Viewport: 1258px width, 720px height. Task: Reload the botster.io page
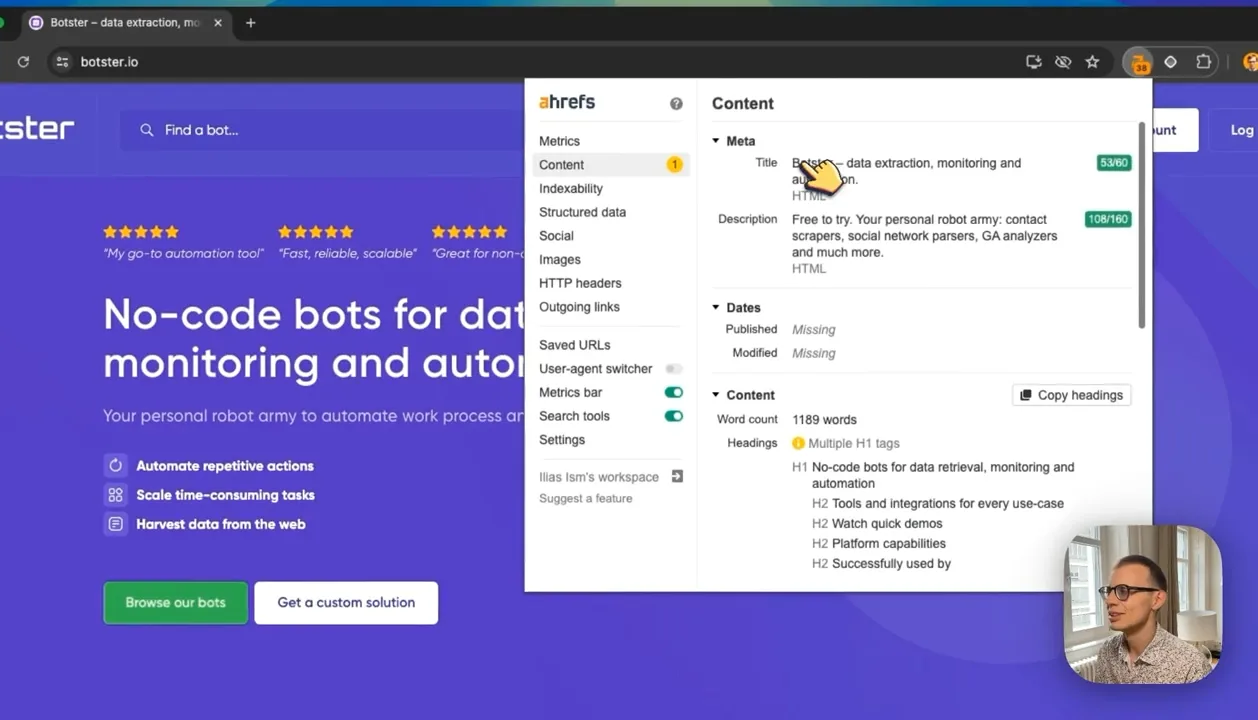click(23, 62)
